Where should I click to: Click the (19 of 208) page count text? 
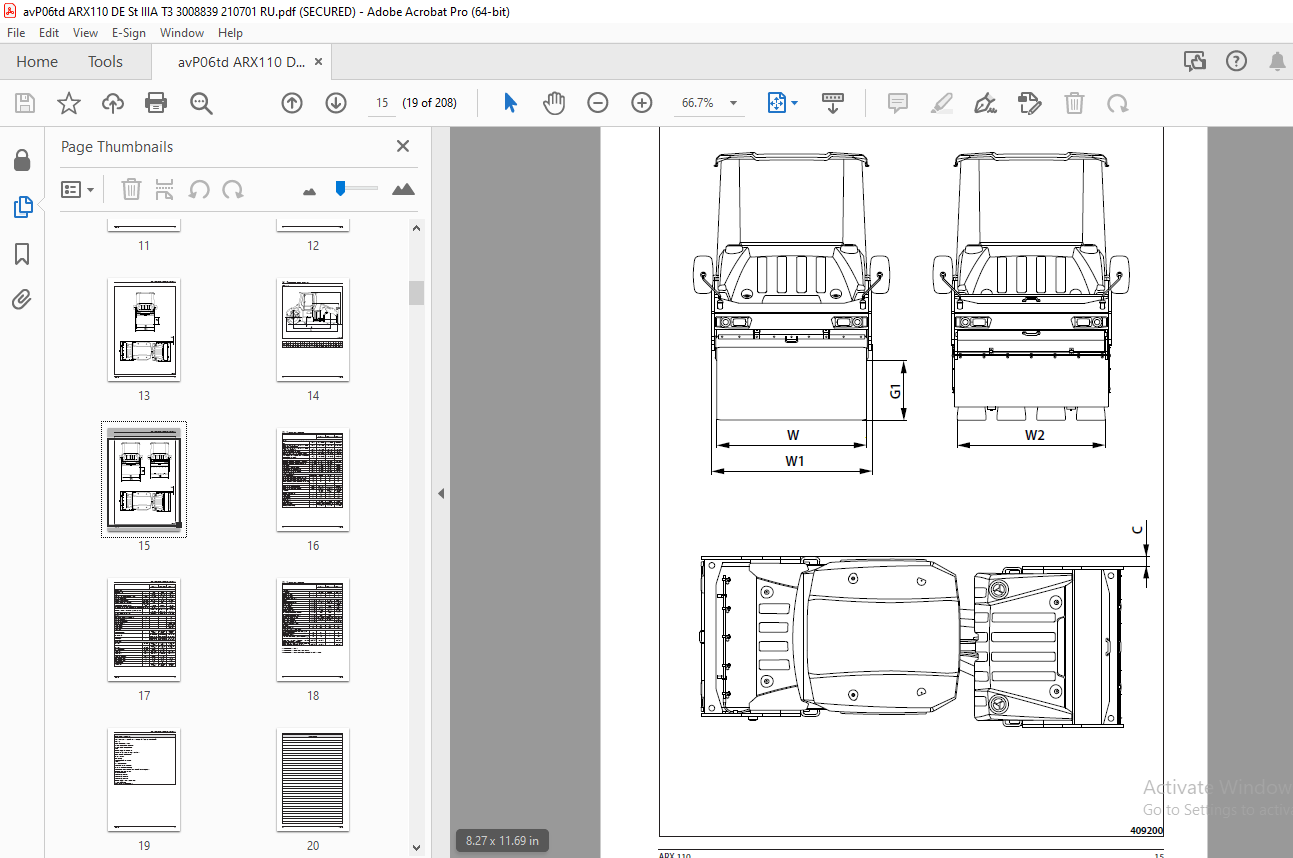pos(429,103)
